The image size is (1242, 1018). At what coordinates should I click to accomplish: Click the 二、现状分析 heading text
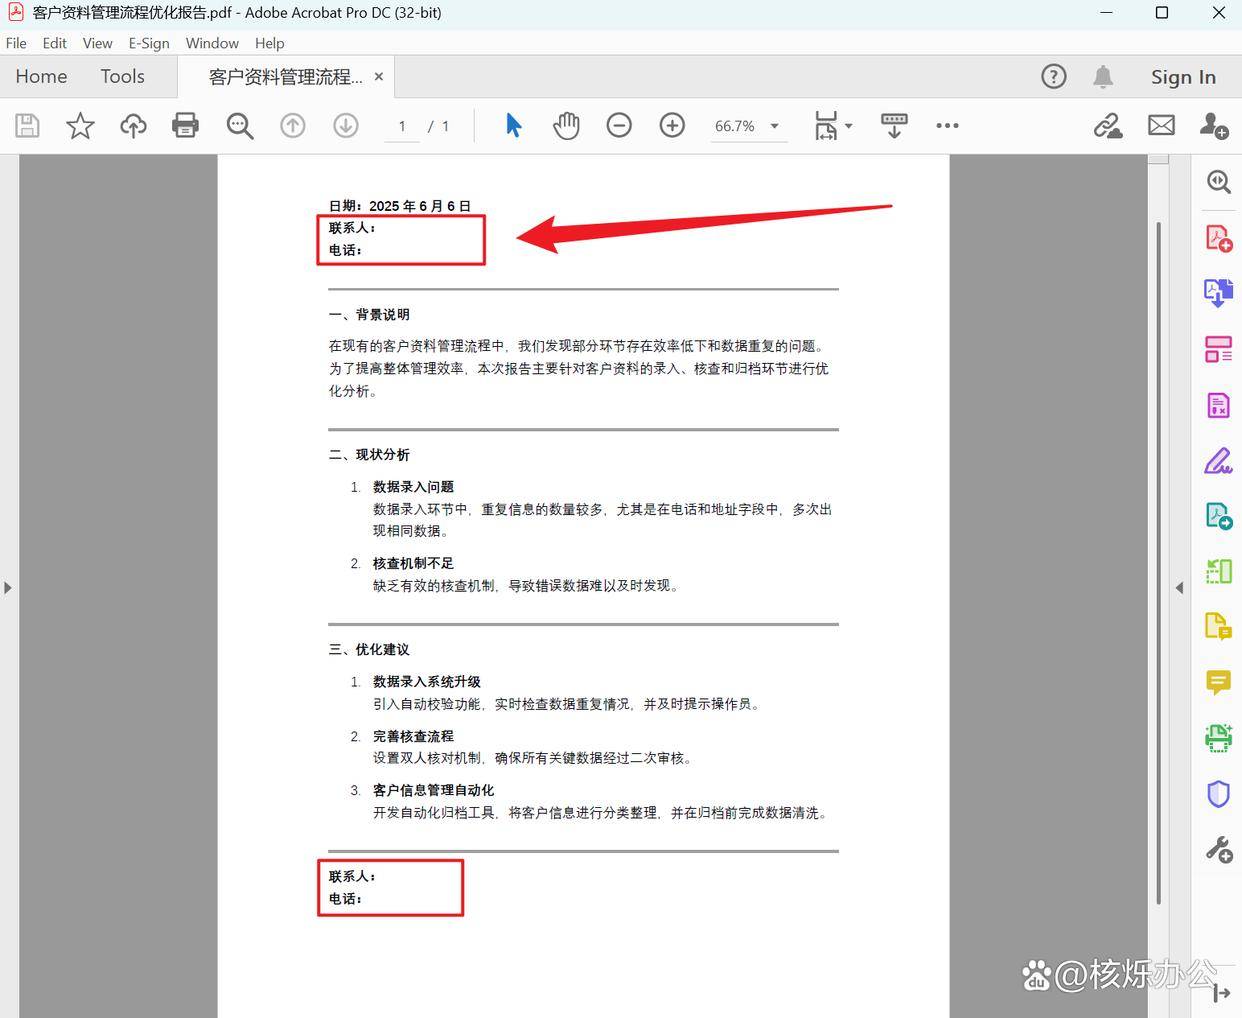(369, 454)
